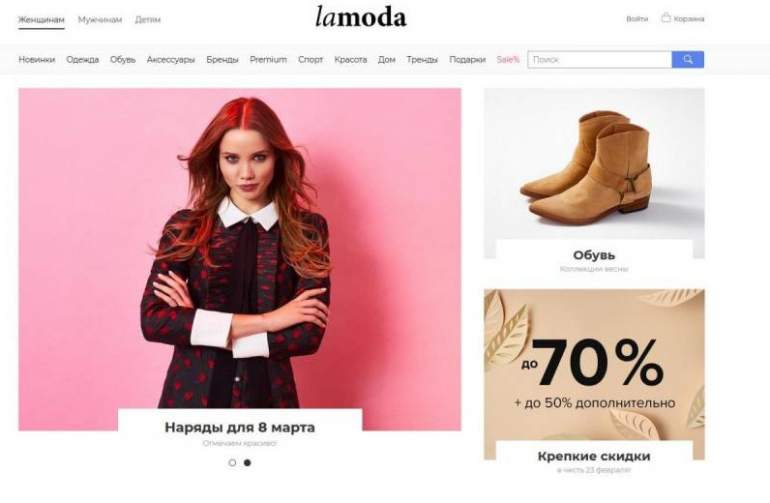Expand the Обувь category menu

(123, 59)
